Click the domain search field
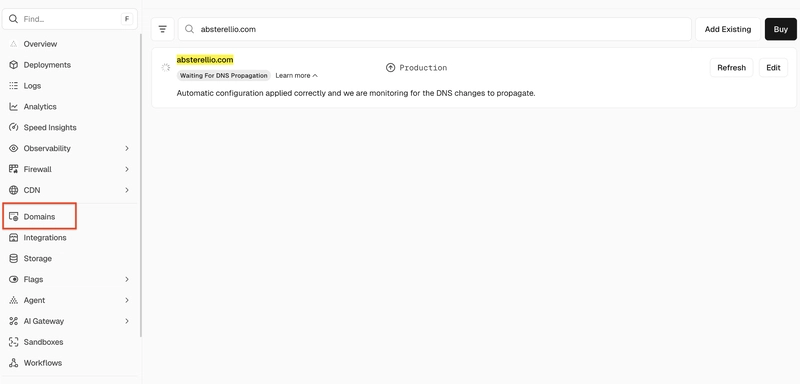 tap(435, 29)
